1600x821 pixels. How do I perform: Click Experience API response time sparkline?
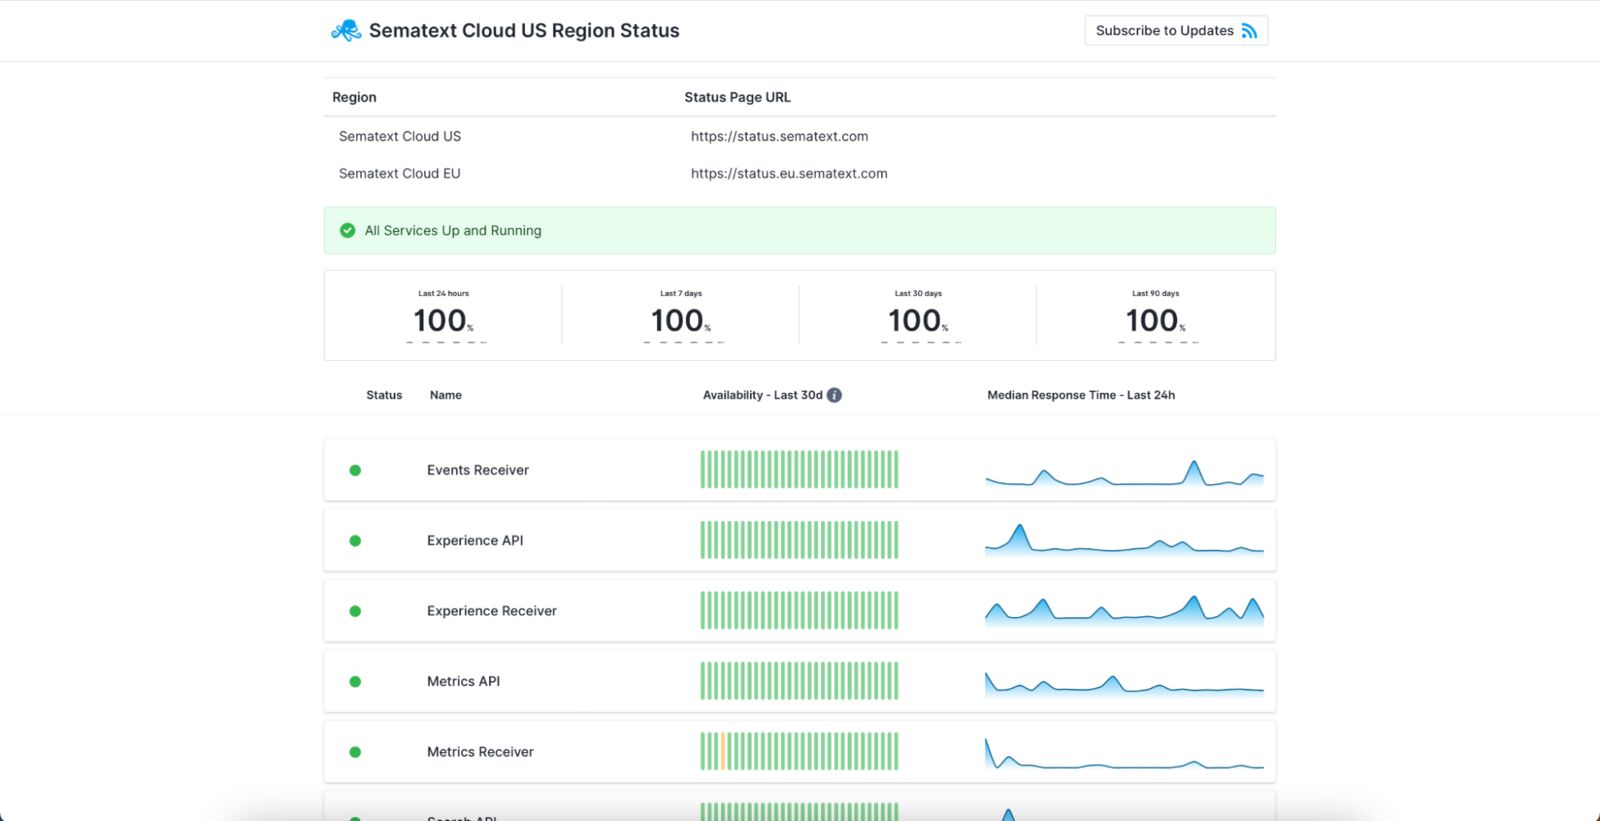[1124, 539]
